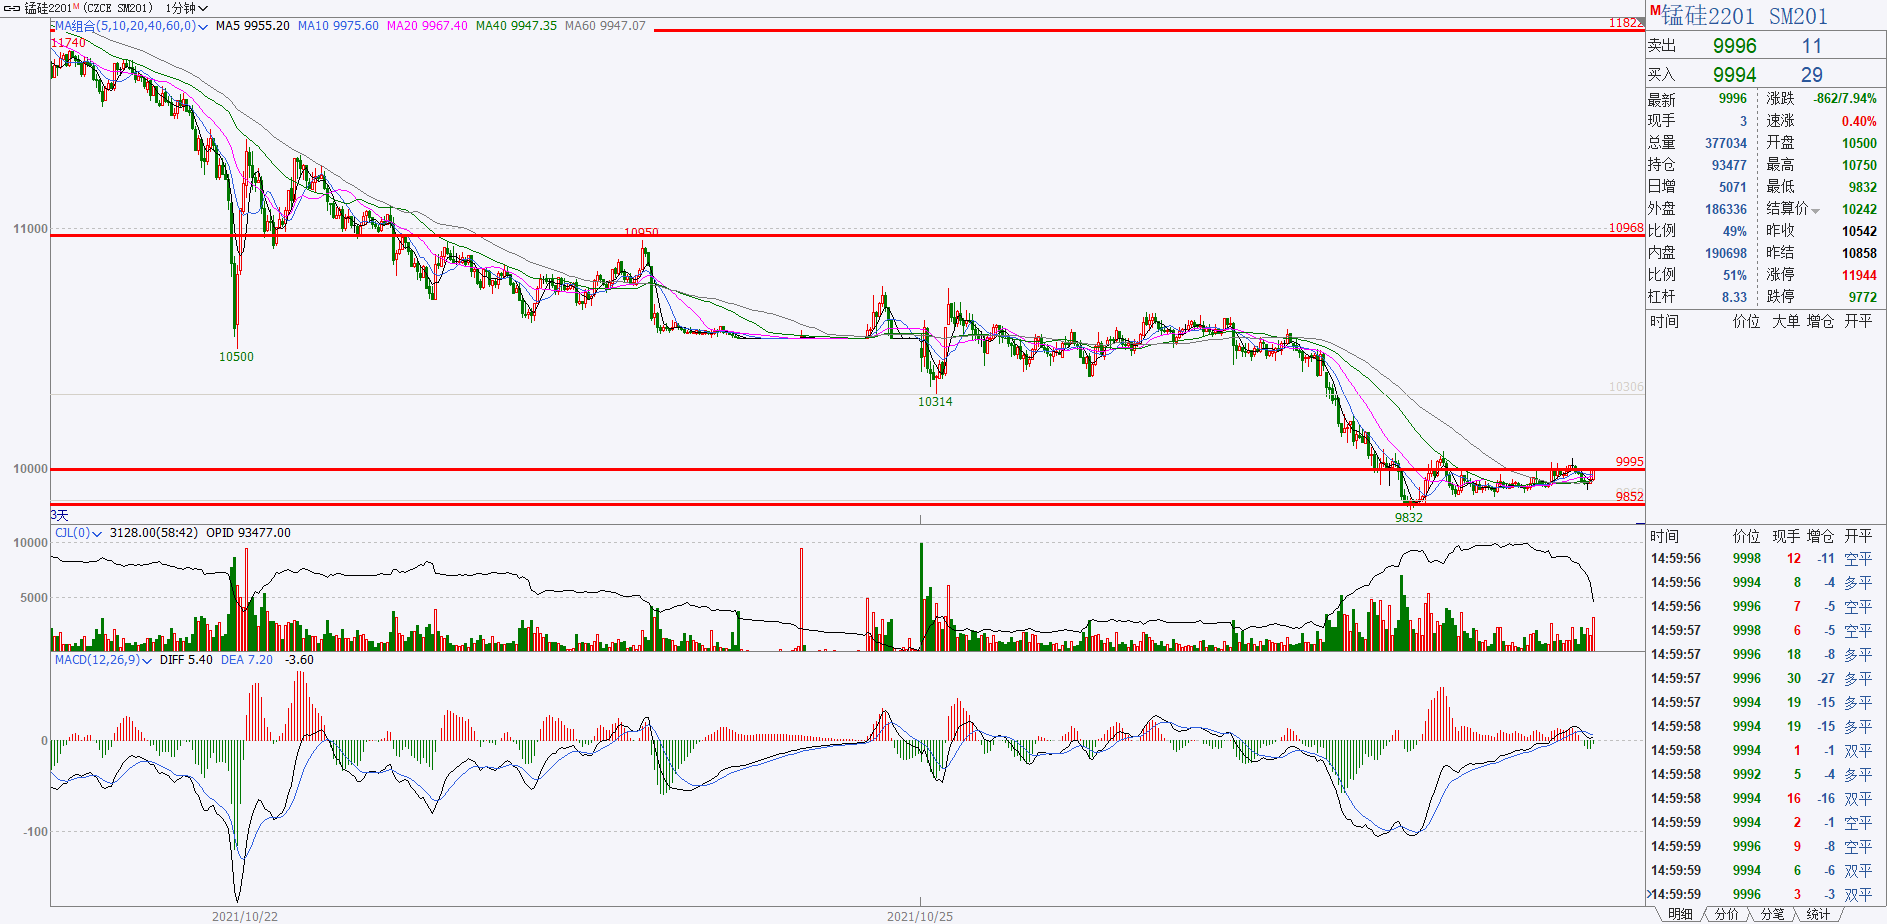The image size is (1887, 924).
Task: Click the 卖出 price 9996
Action: pos(1734,46)
